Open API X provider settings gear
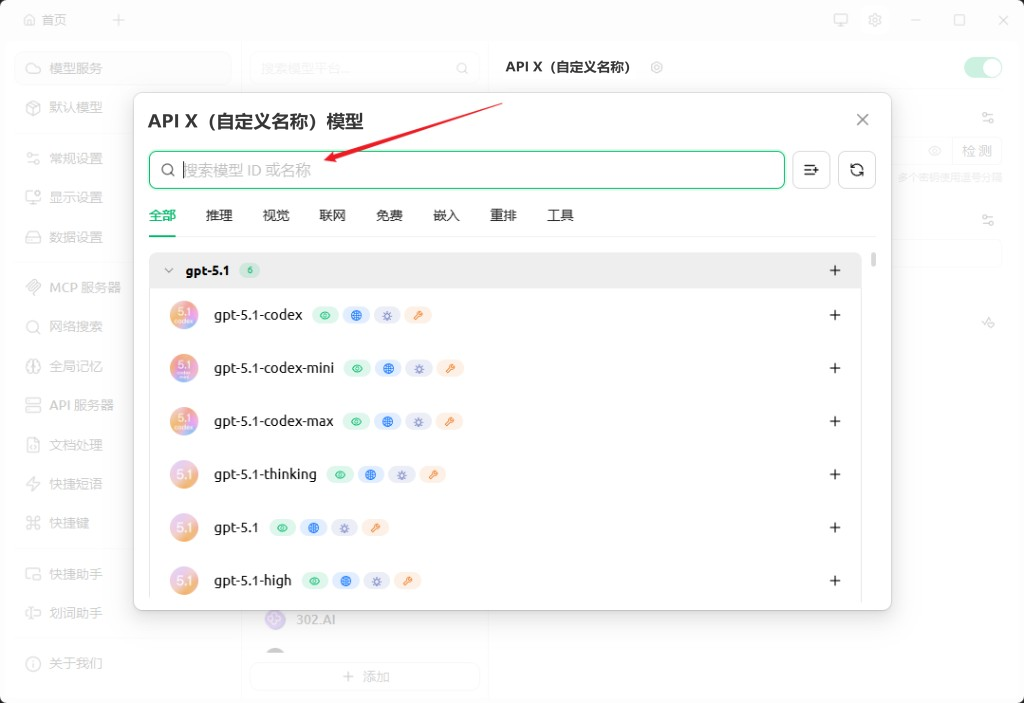Image resolution: width=1024 pixels, height=703 pixels. [656, 67]
